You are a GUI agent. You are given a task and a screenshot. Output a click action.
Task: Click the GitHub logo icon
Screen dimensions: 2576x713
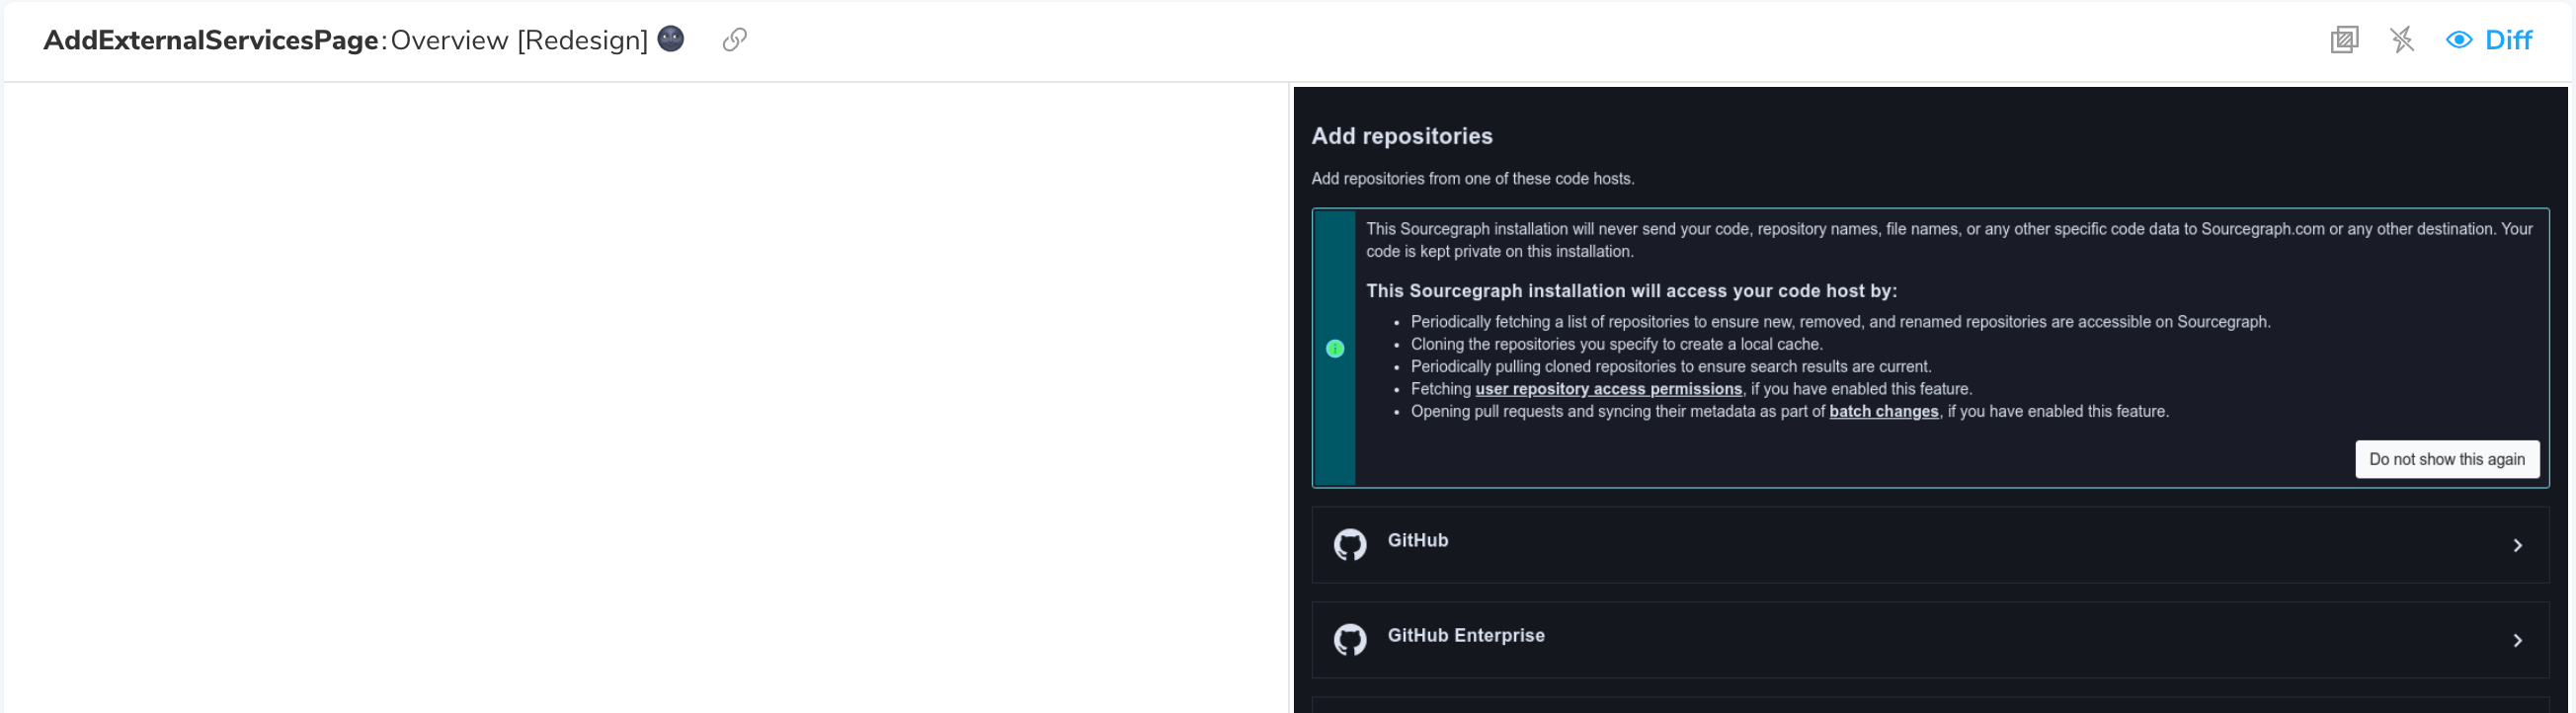pos(1350,545)
